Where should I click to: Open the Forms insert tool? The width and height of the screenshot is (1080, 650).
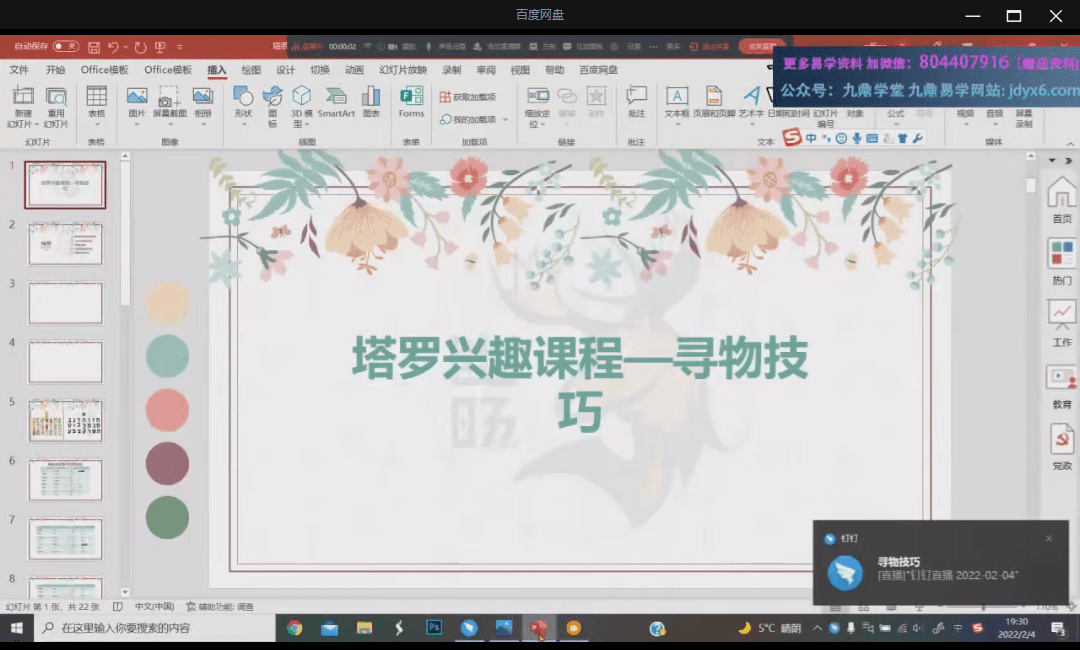point(411,101)
